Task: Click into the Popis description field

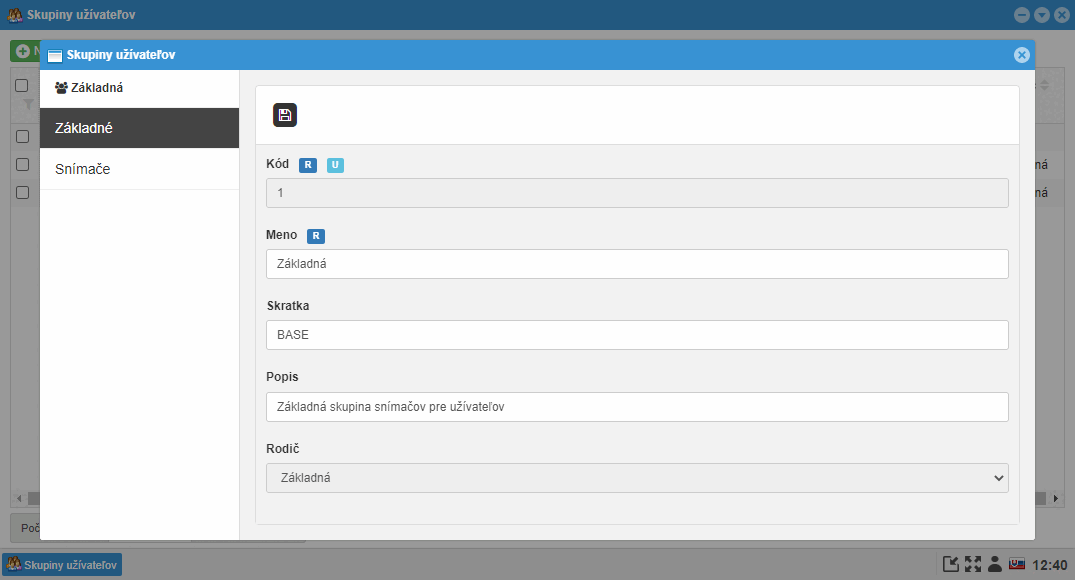Action: coord(637,407)
